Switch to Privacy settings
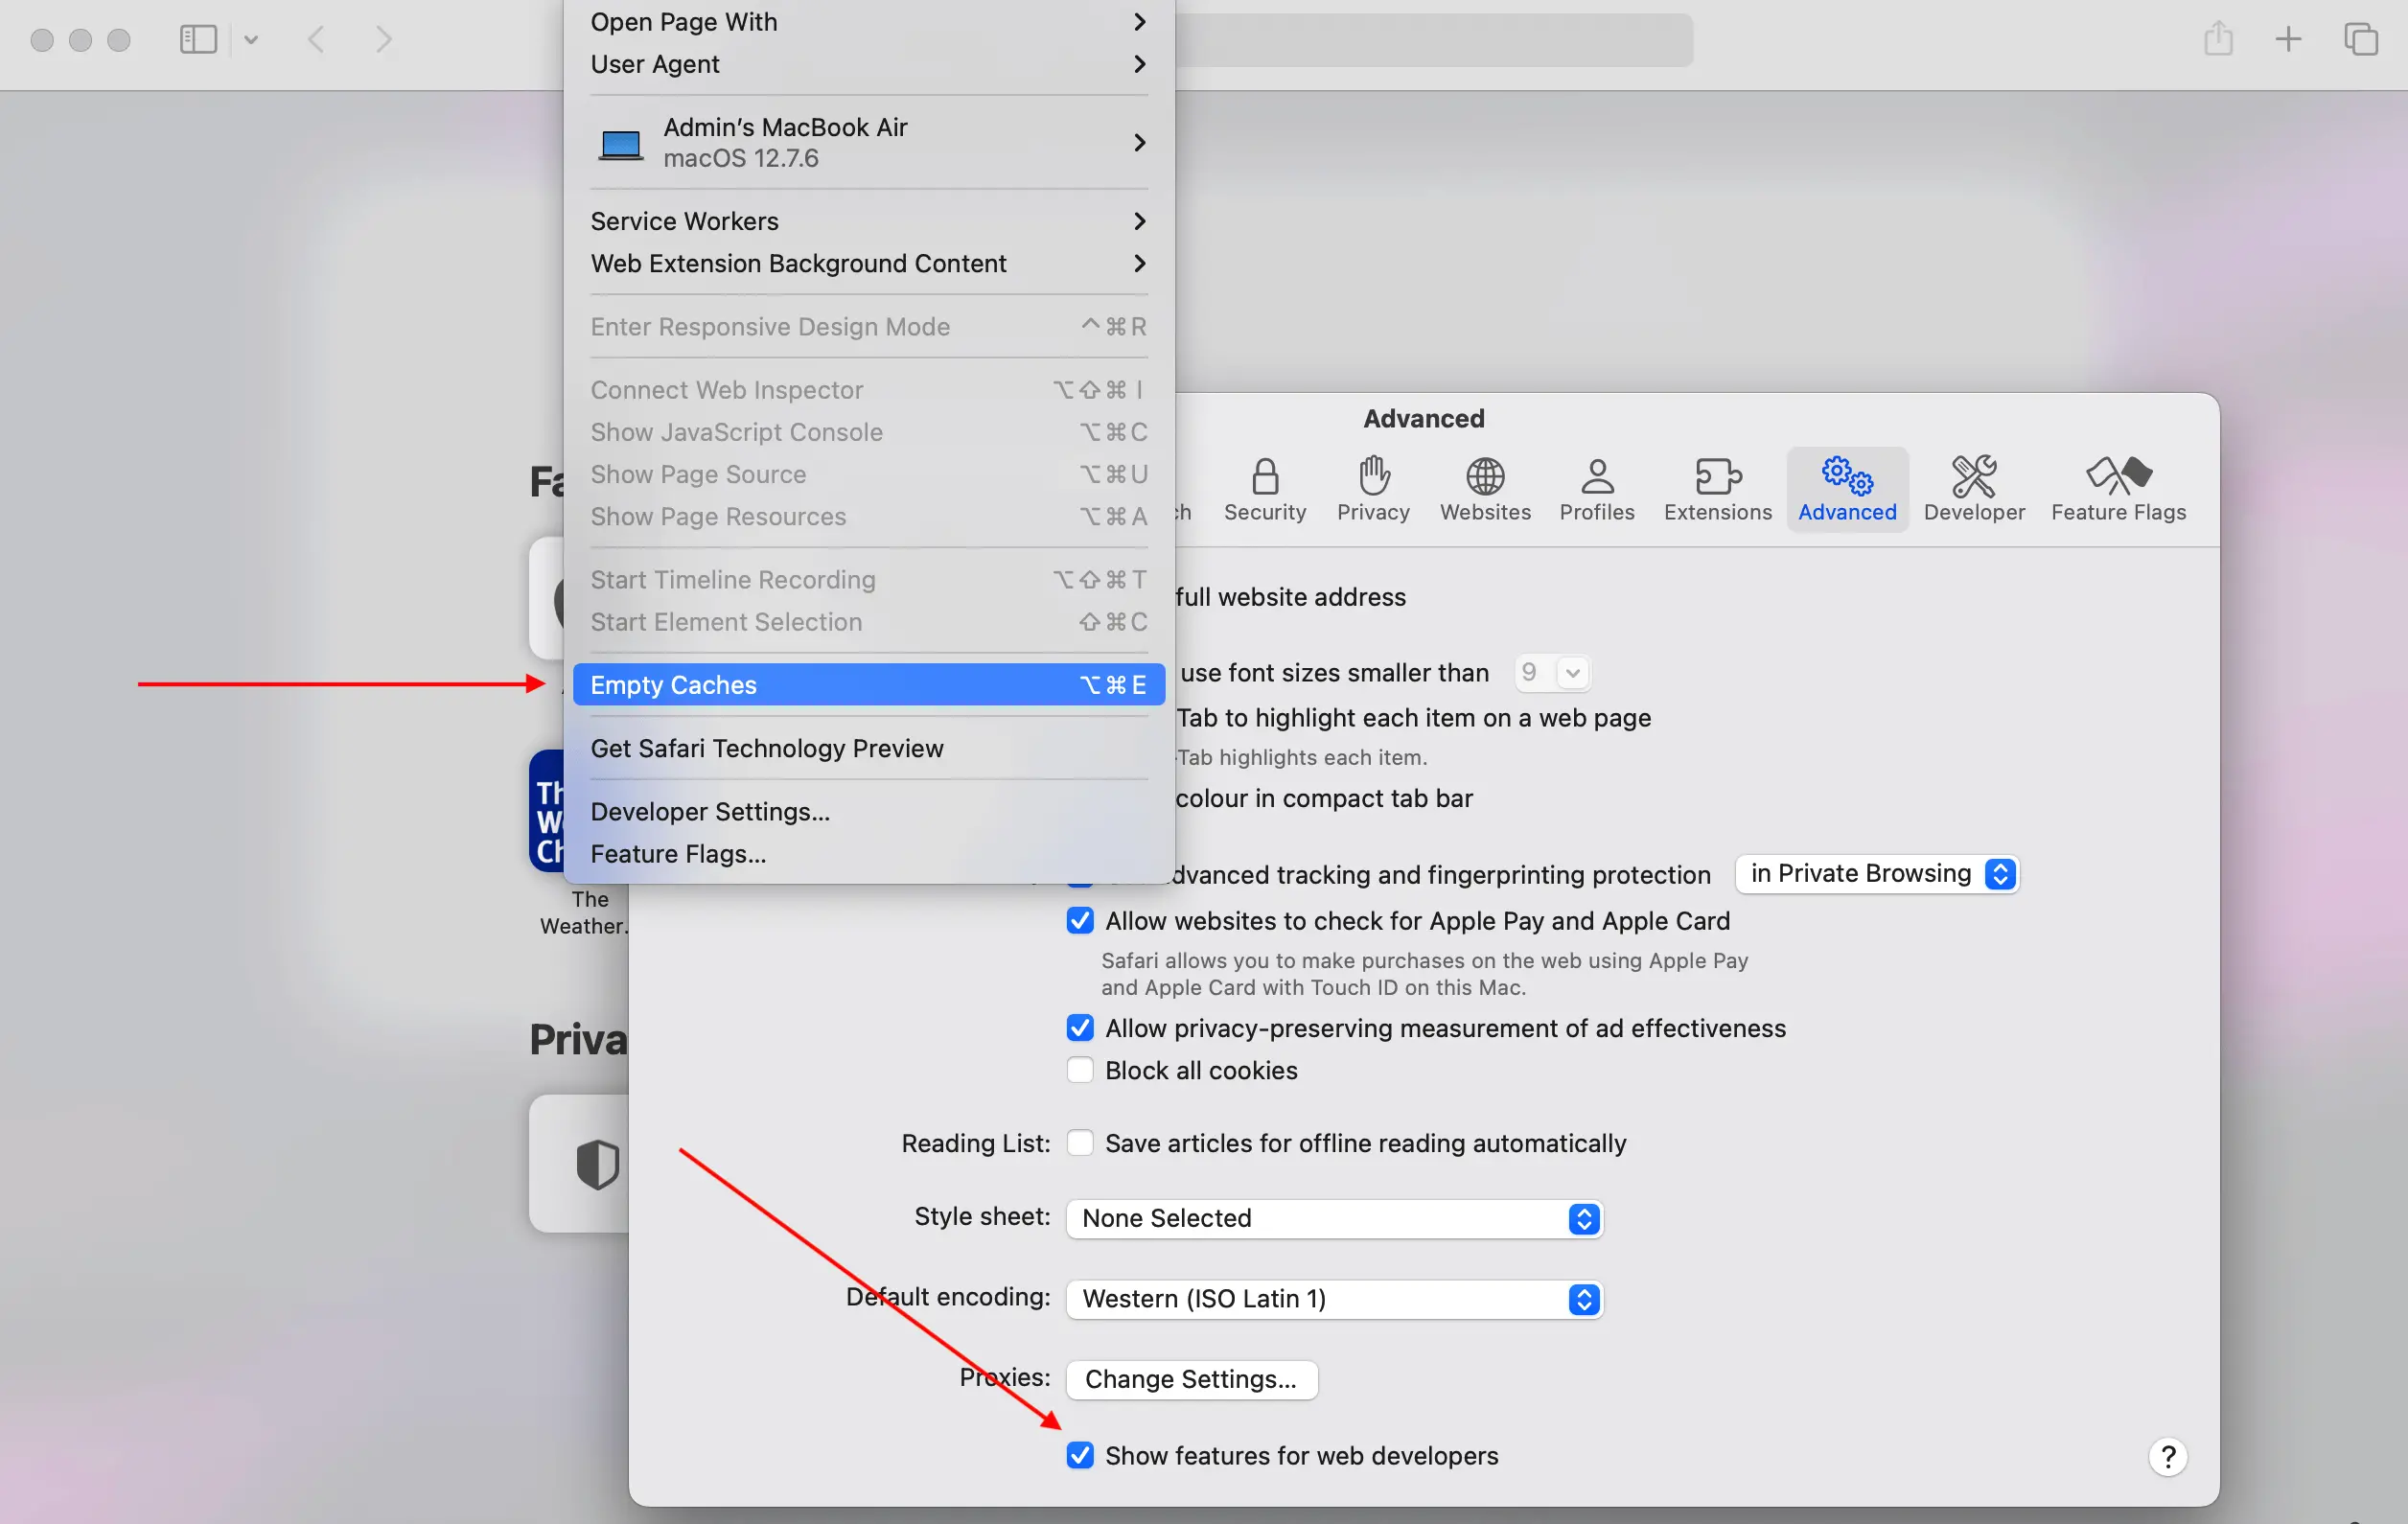 point(1372,490)
